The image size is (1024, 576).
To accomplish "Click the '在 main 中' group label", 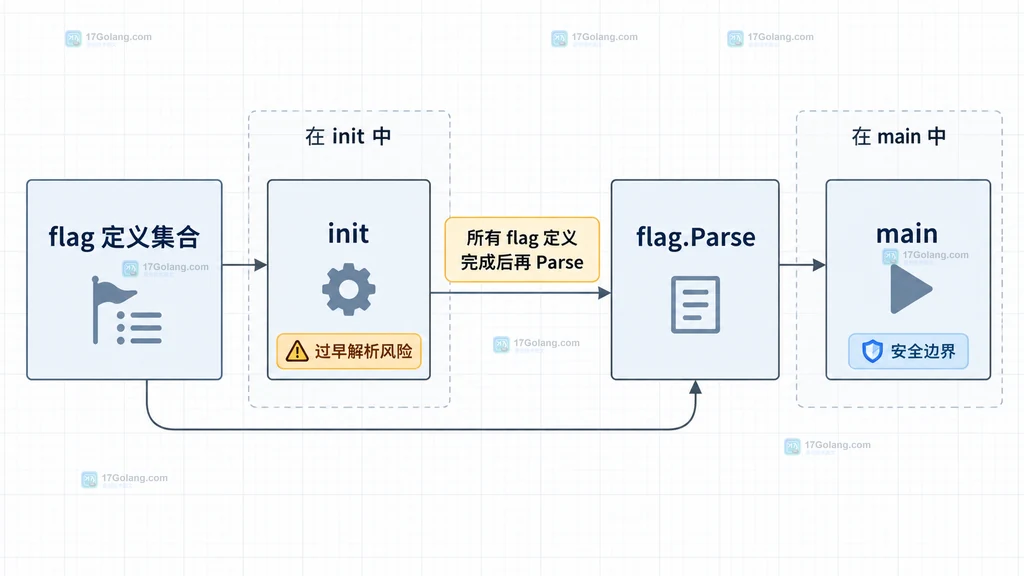I will (899, 136).
